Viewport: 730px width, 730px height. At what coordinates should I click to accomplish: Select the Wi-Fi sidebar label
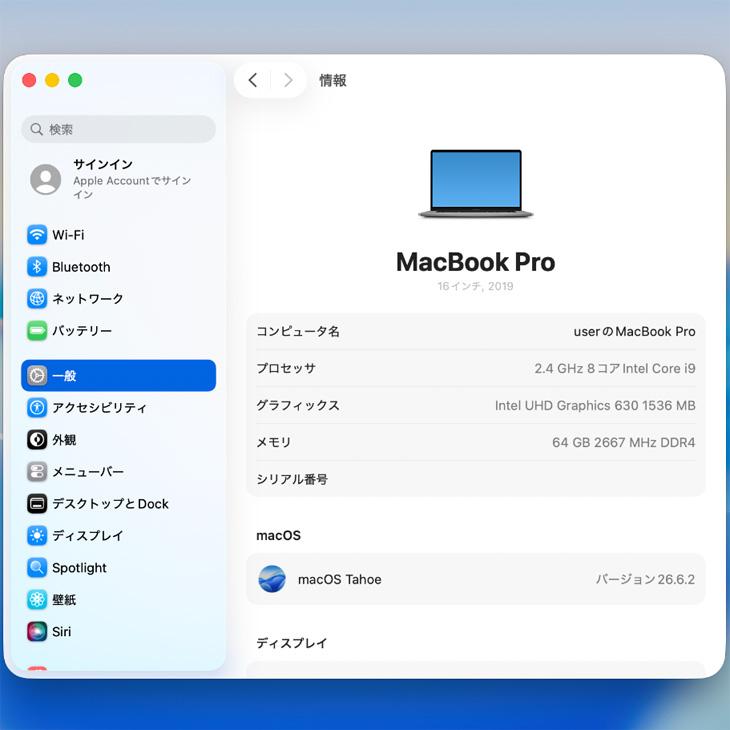(68, 235)
